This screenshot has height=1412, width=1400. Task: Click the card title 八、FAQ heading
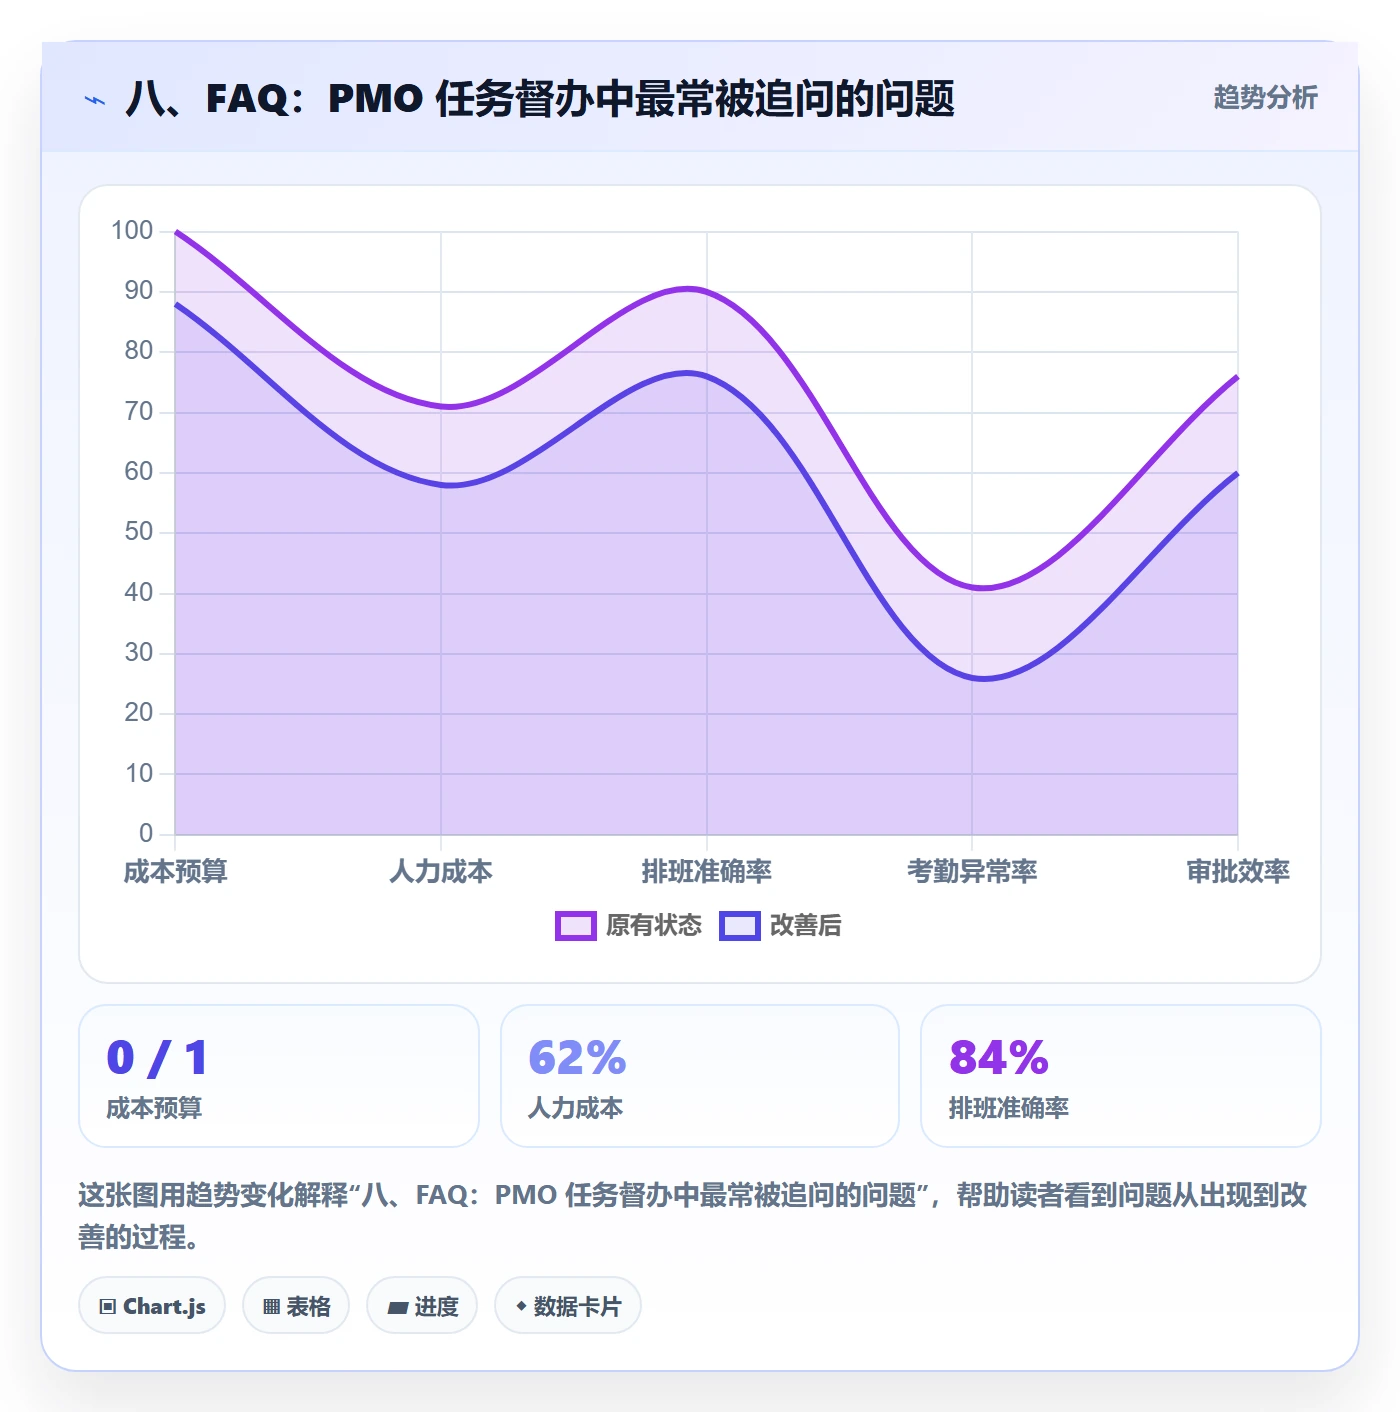540,99
